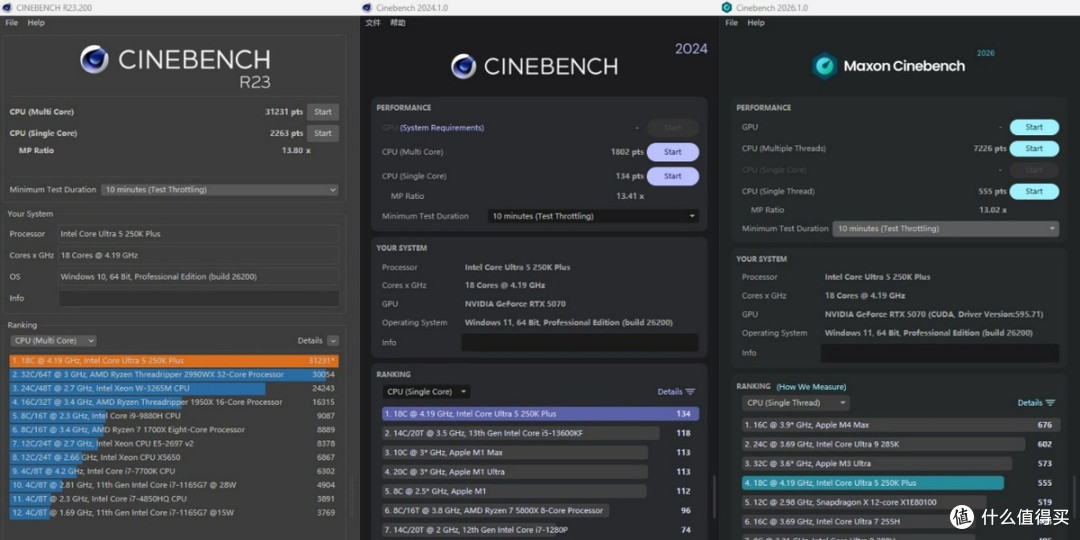The height and width of the screenshot is (540, 1080).
Task: Open Help menu in Cinebench R23 window
Action: [x=36, y=23]
